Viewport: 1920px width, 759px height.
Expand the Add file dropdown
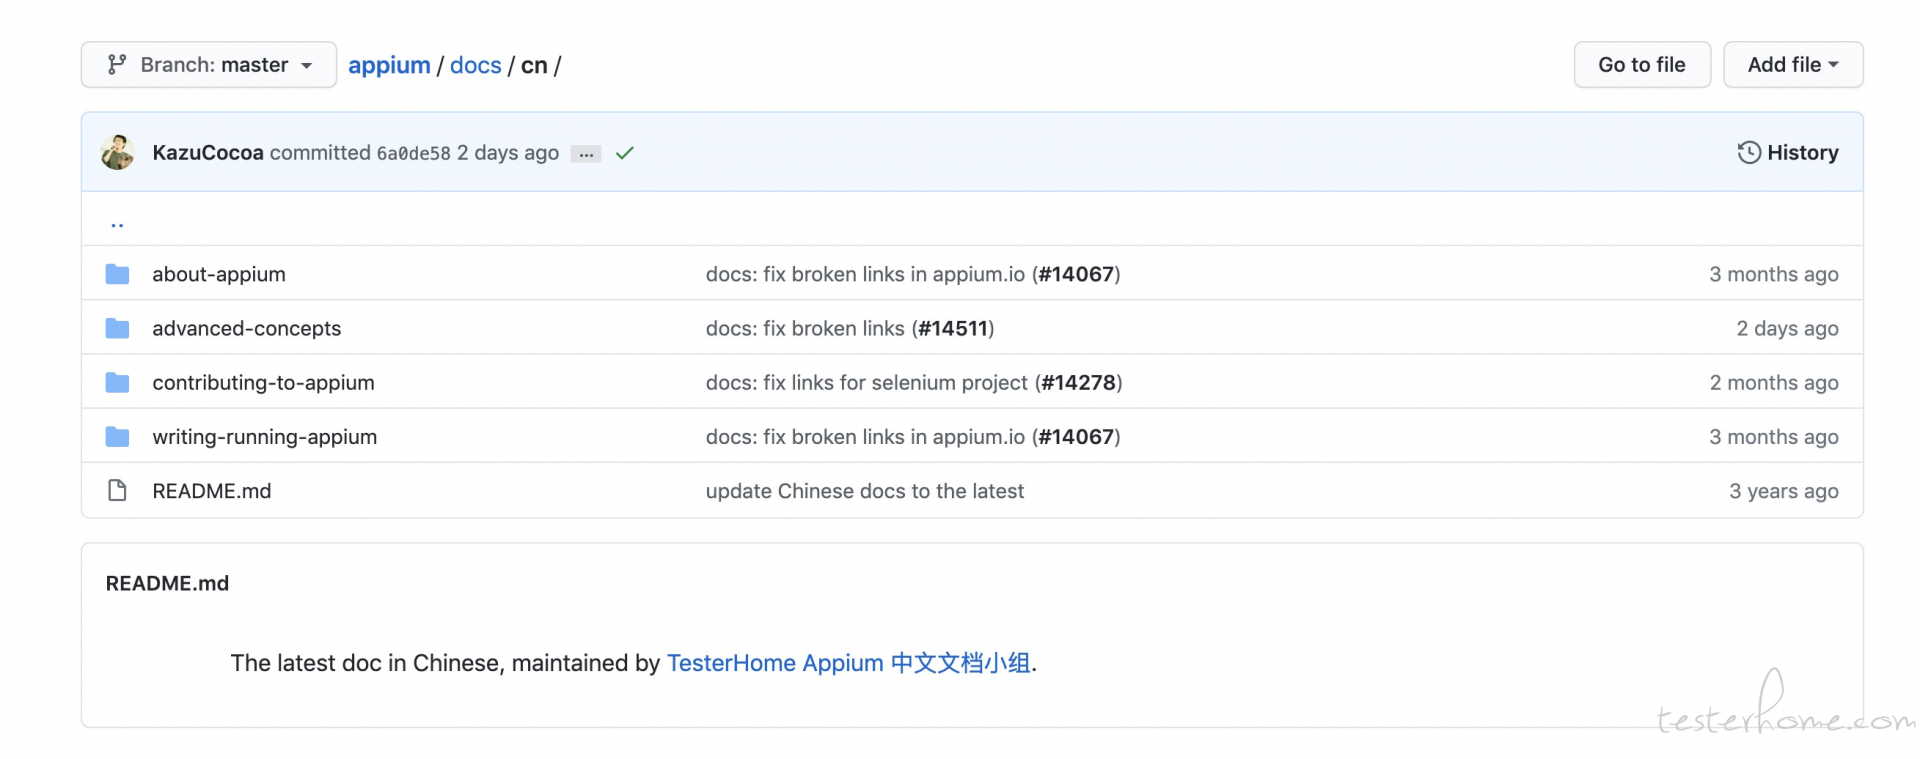1793,65
